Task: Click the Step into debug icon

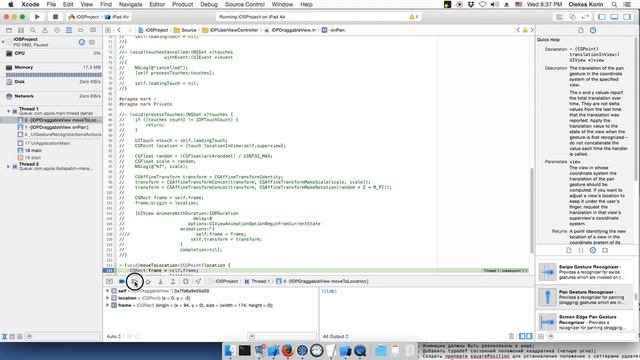Action: coord(160,282)
